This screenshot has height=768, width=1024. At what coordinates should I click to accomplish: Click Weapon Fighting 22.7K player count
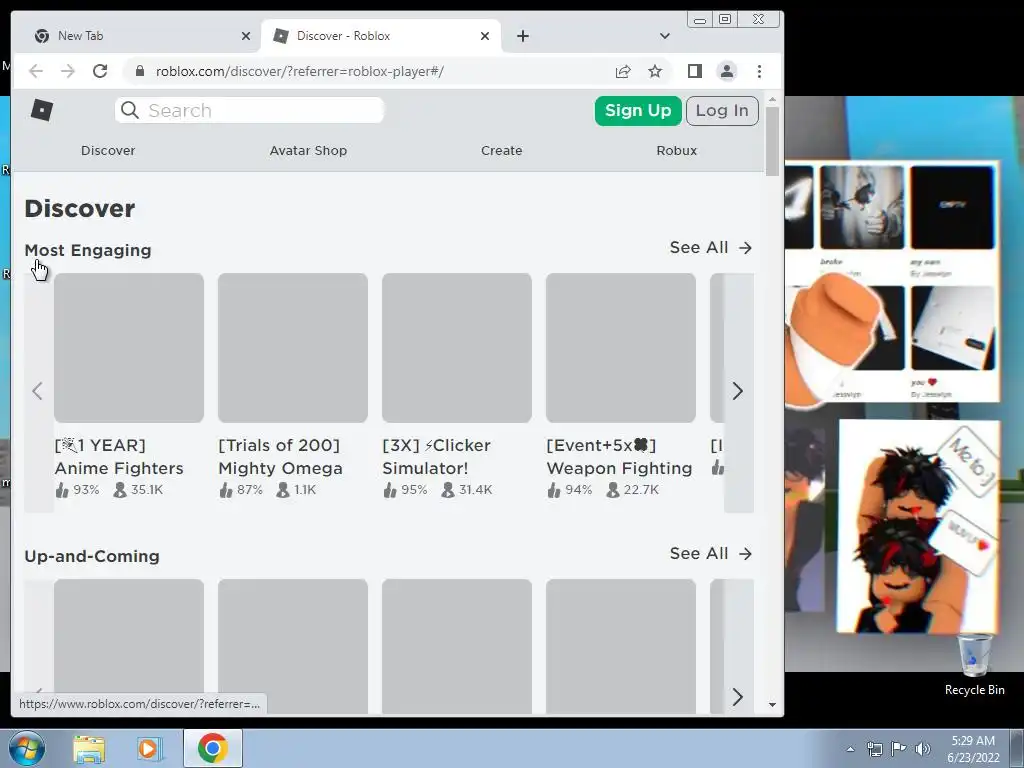click(633, 490)
